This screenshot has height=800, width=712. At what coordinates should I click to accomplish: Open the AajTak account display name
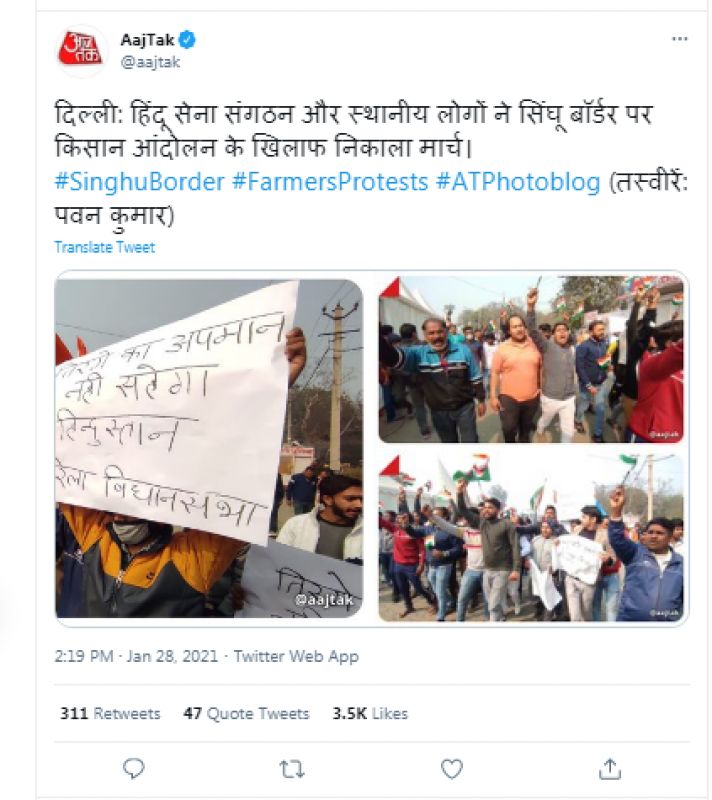click(x=147, y=39)
